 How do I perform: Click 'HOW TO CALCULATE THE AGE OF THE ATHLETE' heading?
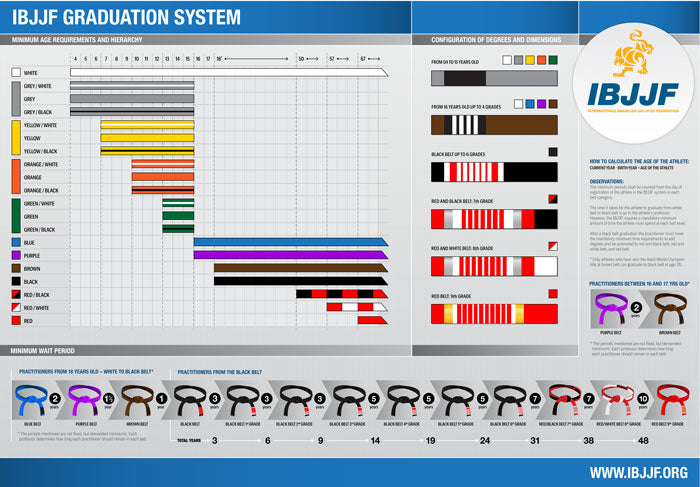pos(639,161)
